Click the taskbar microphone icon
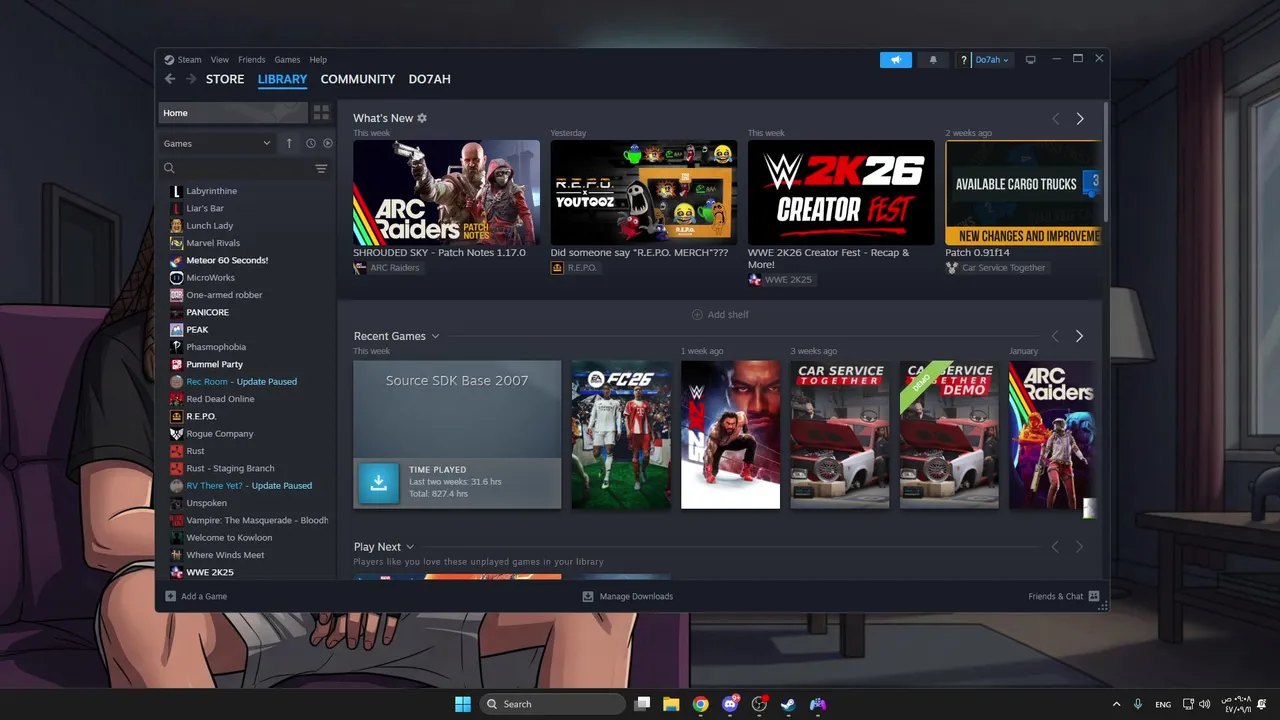1280x720 pixels. [1138, 704]
